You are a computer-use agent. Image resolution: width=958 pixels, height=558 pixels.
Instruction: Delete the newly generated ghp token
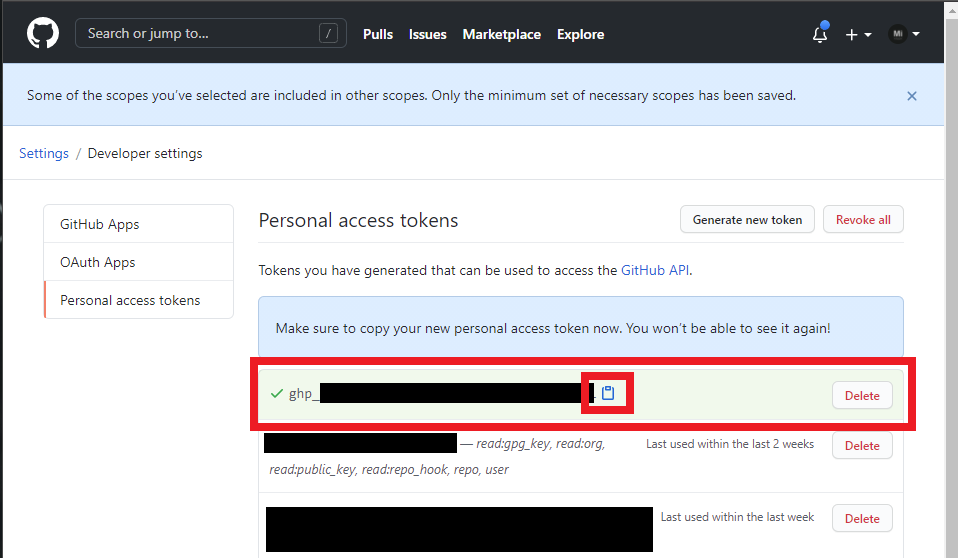(862, 395)
